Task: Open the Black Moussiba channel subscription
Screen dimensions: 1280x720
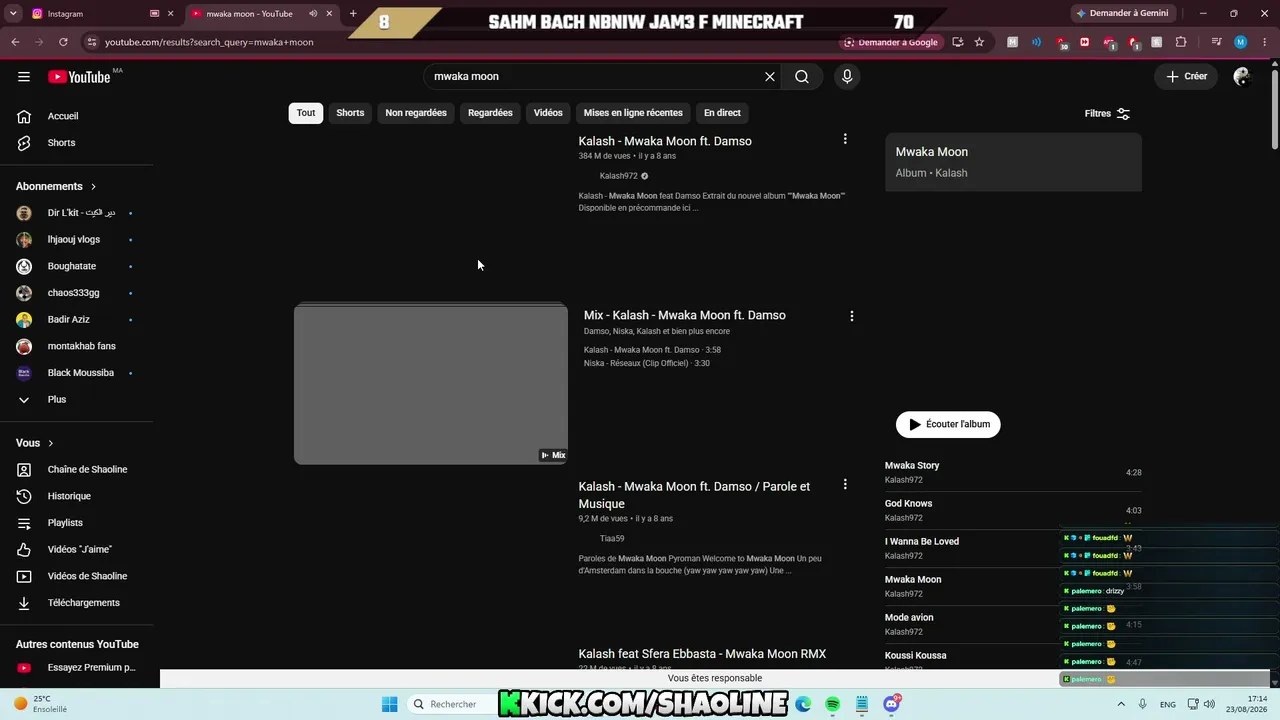Action: [77, 373]
